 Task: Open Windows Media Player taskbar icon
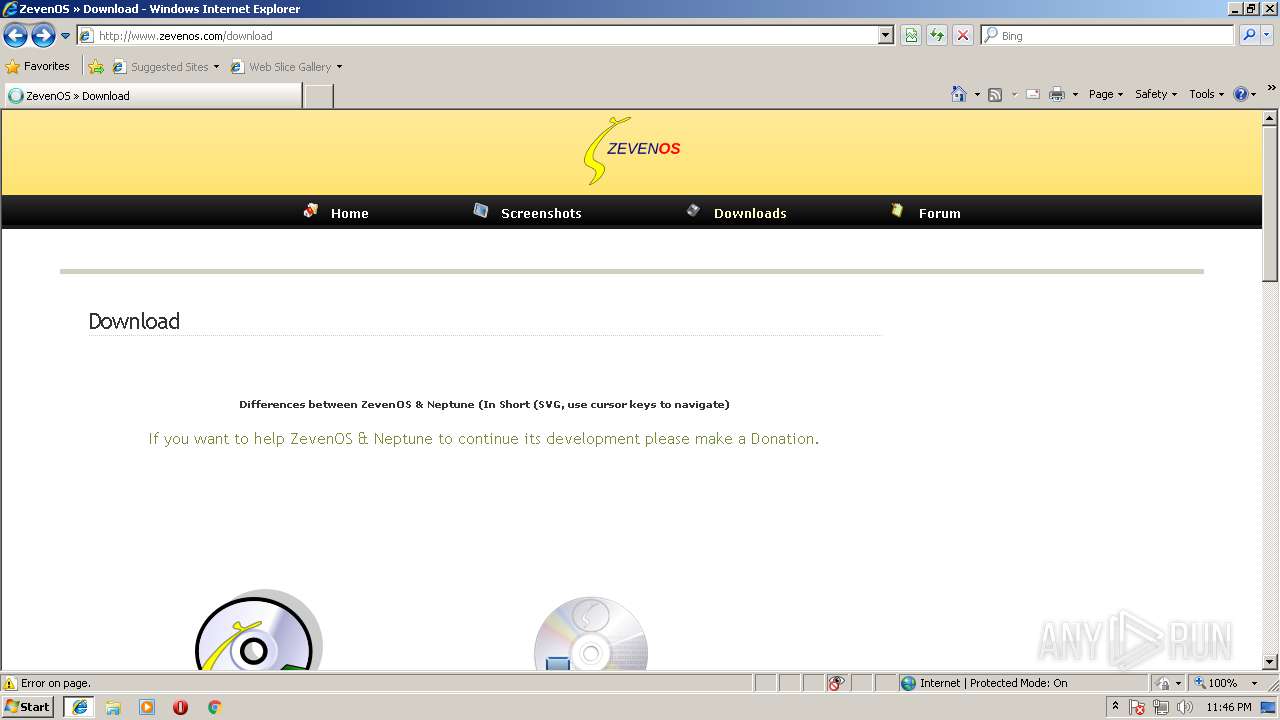(147, 707)
